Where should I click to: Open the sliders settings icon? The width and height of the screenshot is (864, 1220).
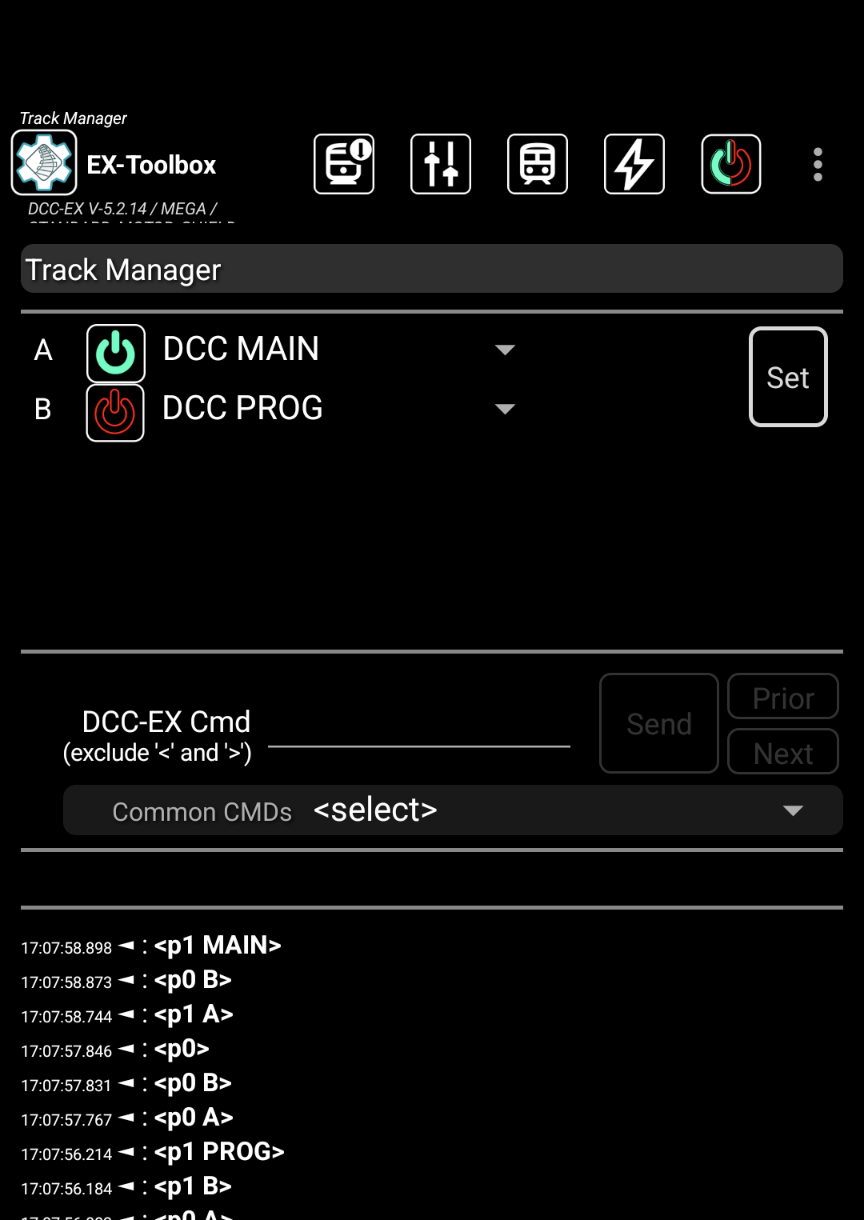(441, 164)
